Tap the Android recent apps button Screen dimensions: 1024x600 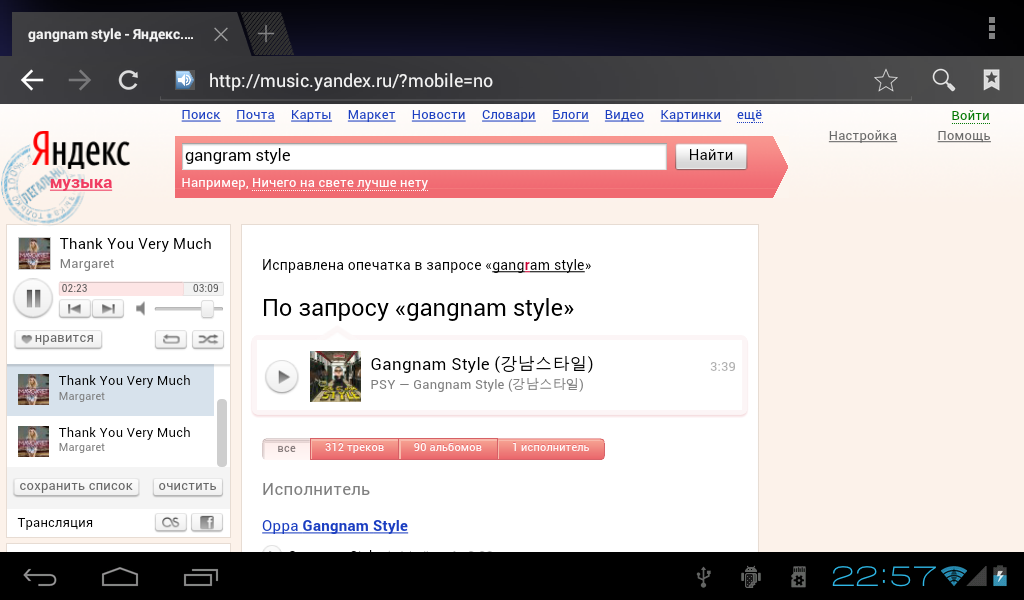click(x=200, y=576)
